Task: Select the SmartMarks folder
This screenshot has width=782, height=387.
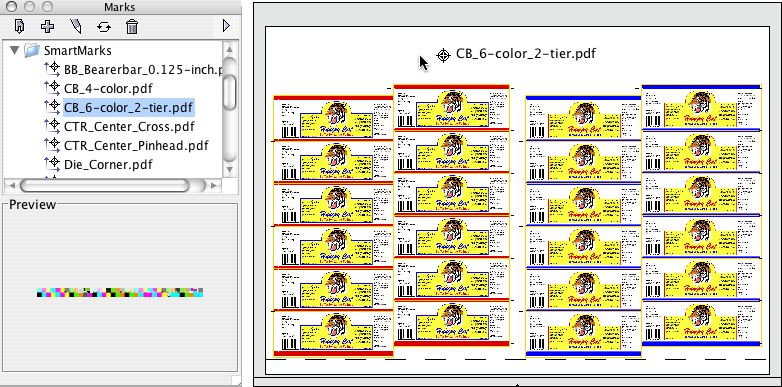Action: (77, 50)
